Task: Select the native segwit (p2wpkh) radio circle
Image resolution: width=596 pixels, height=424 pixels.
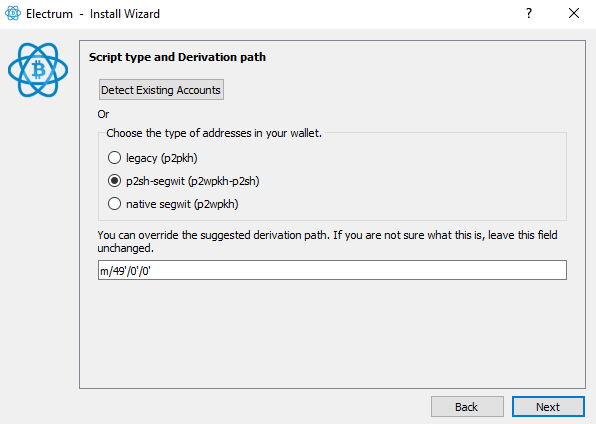Action: tap(114, 204)
